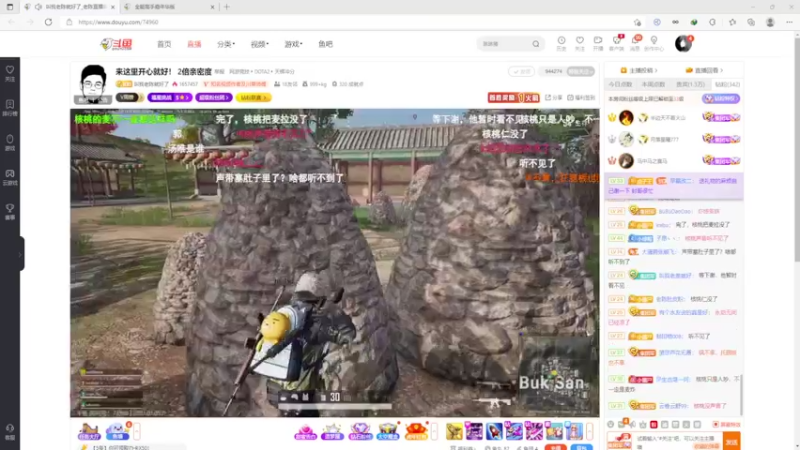Switch to the 本周点数 tab
Image resolution: width=800 pixels, height=450 pixels.
653,85
